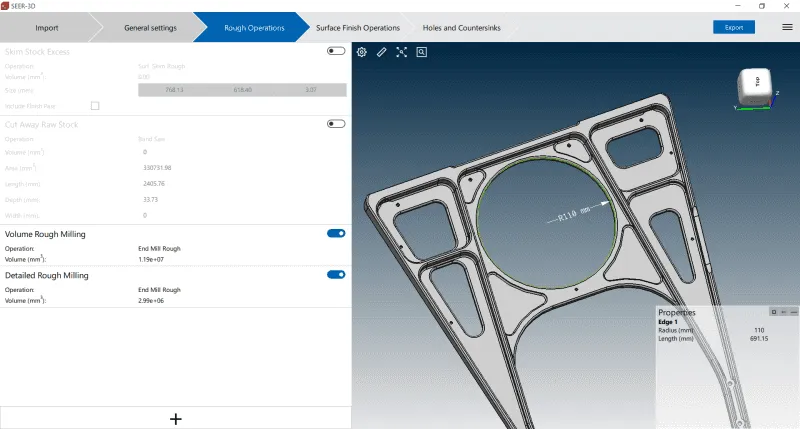Click the fit-to-view icon
Image resolution: width=800 pixels, height=429 pixels.
click(x=402, y=52)
